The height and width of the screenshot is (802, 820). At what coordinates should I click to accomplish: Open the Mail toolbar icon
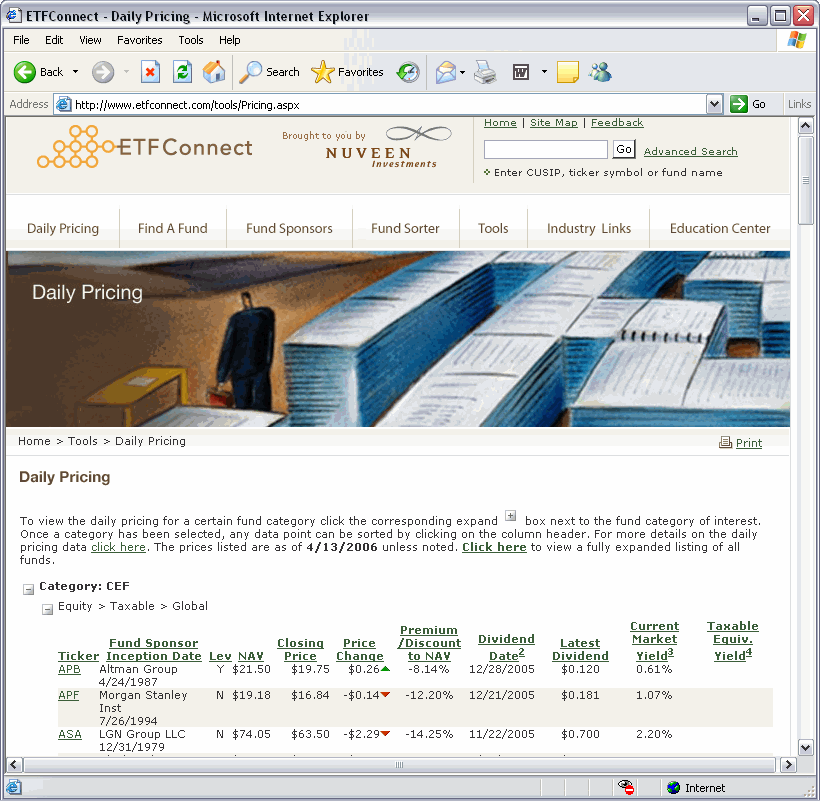446,72
